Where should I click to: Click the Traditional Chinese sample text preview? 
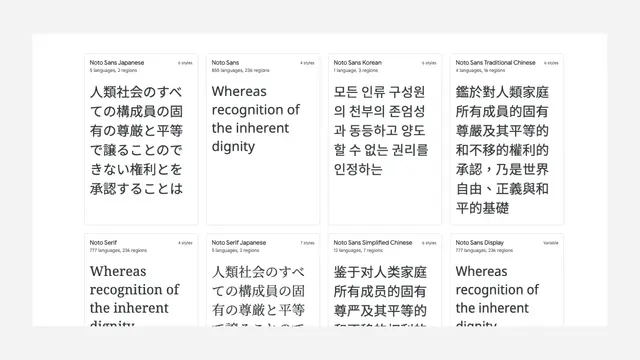[x=502, y=150]
